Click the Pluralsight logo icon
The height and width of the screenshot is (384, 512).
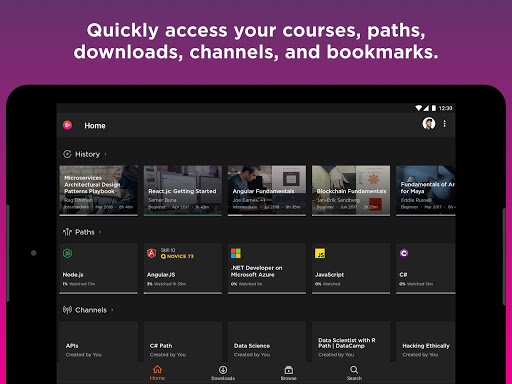tap(68, 125)
